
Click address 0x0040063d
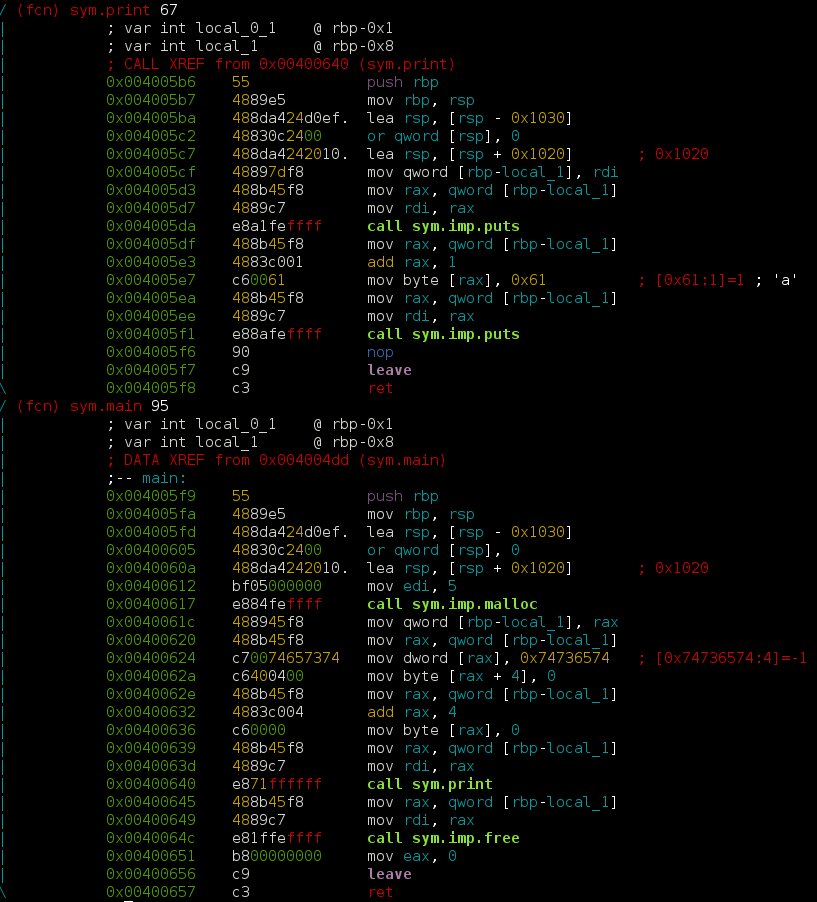click(151, 766)
